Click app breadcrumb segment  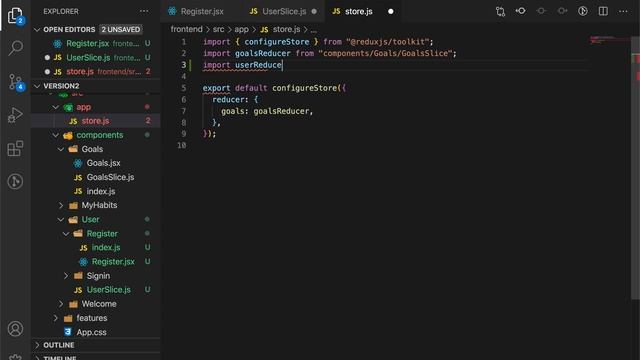coord(241,29)
